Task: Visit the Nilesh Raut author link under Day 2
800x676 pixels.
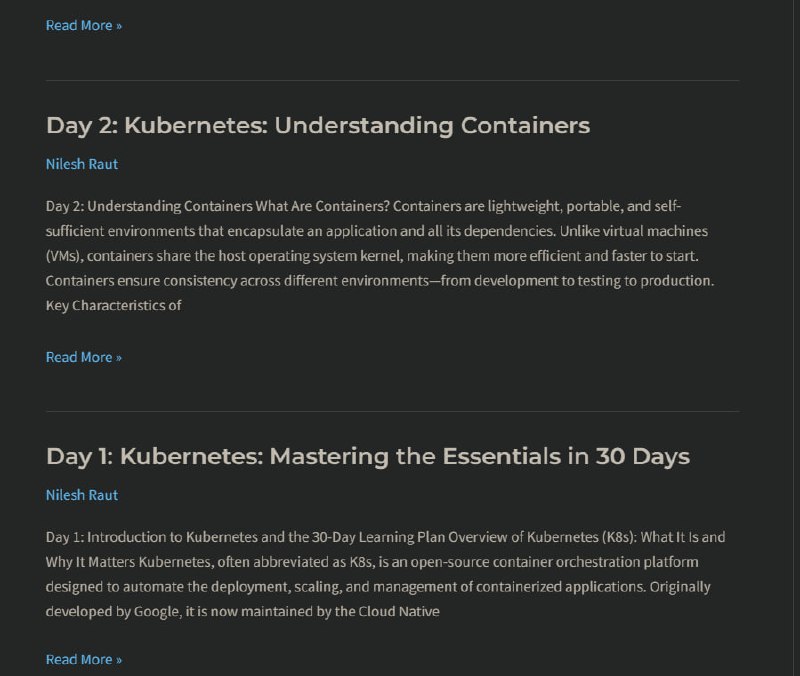Action: point(82,164)
